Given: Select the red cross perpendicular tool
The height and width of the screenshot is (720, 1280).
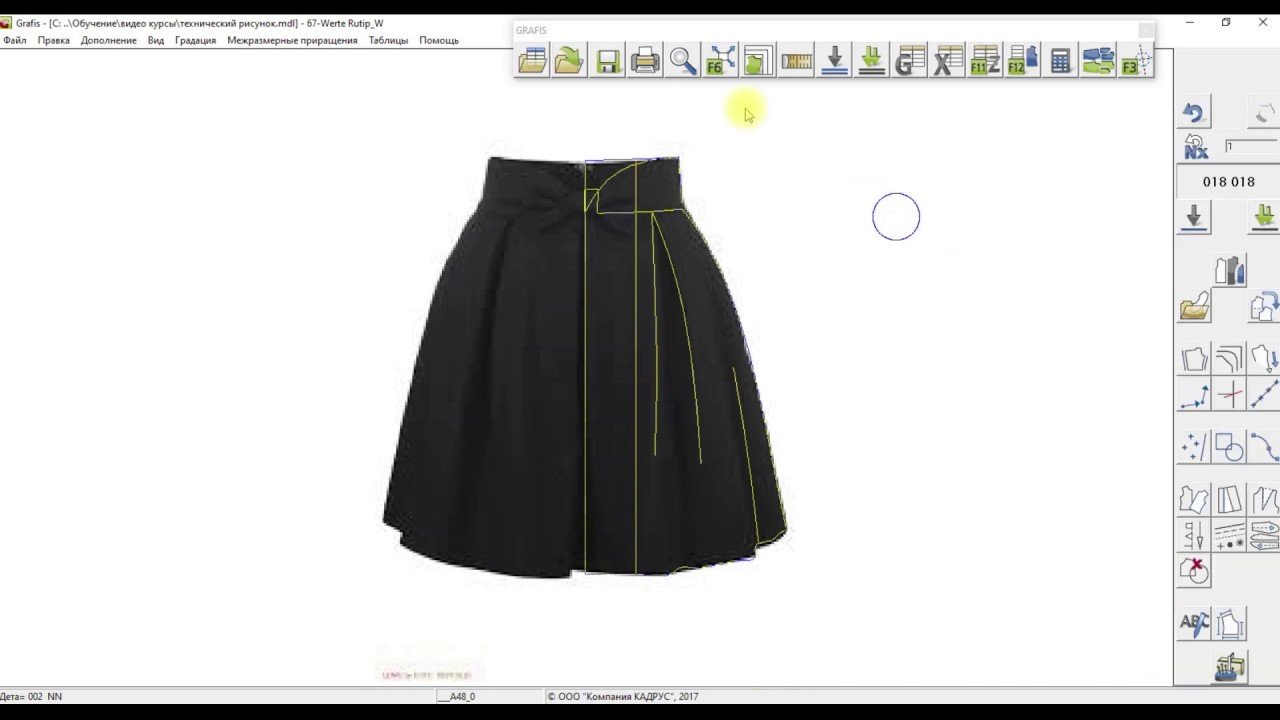Looking at the screenshot, I should coord(1230,394).
